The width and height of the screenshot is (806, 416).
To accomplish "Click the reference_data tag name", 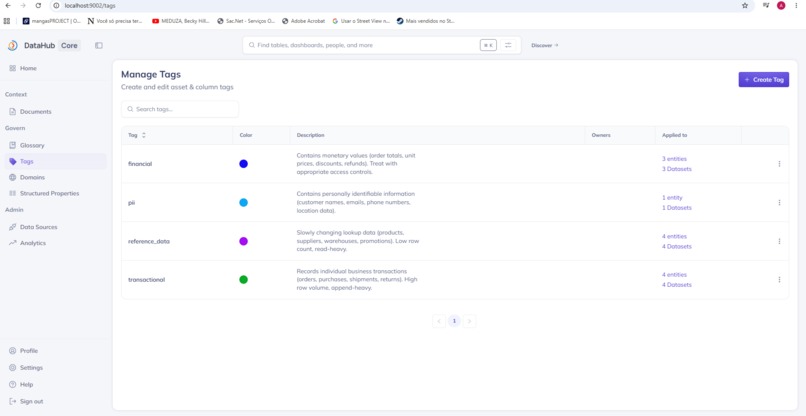I will (x=149, y=241).
